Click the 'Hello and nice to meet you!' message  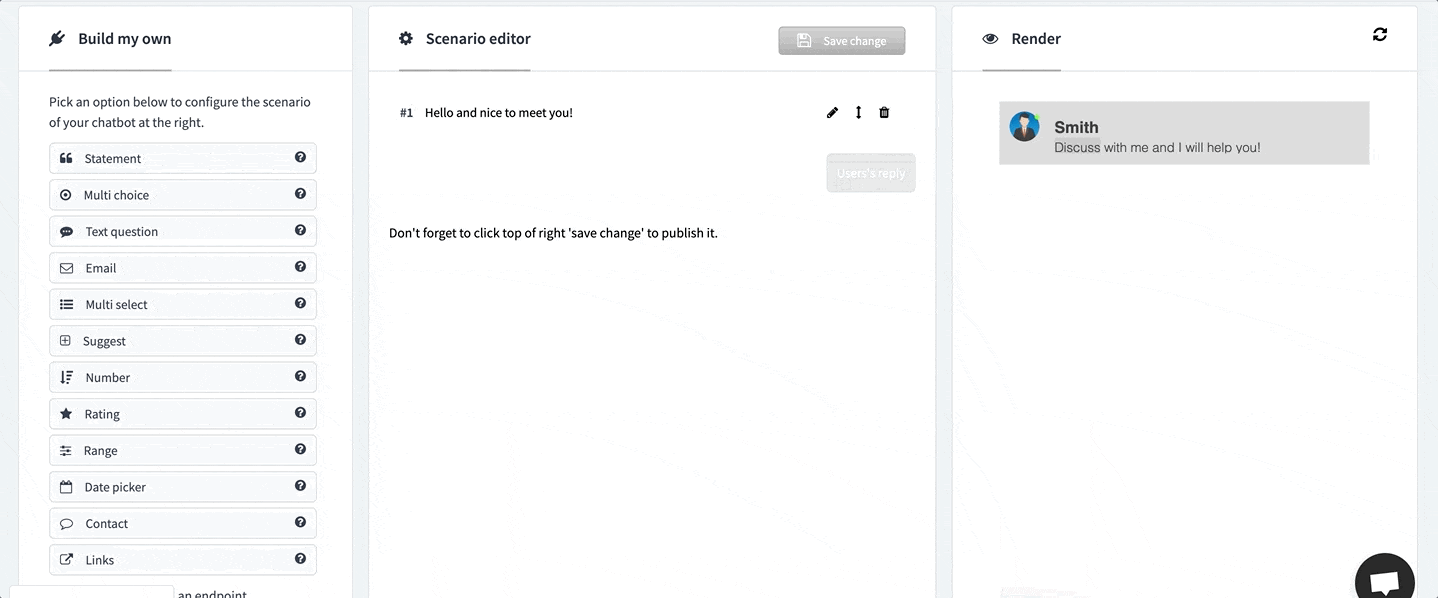(498, 113)
